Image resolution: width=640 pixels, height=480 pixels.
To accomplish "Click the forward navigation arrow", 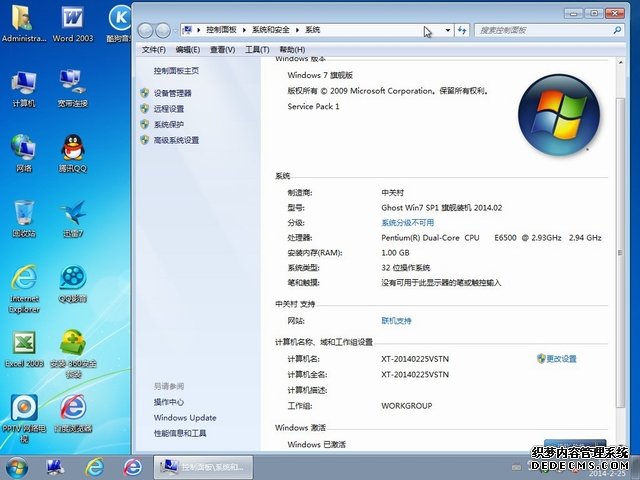I will pyautogui.click(x=163, y=30).
